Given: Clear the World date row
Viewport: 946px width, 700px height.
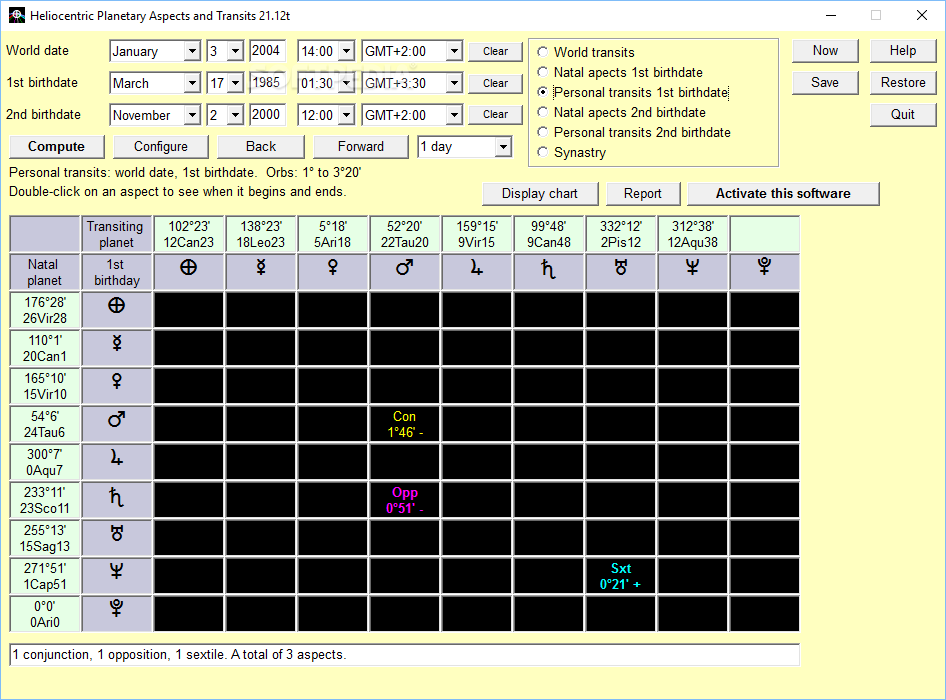Looking at the screenshot, I should coord(495,51).
